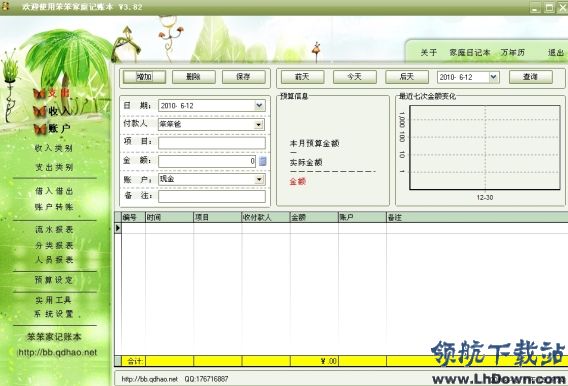
Task: Click the butterfly icon beside 账户
Action: click(40, 129)
